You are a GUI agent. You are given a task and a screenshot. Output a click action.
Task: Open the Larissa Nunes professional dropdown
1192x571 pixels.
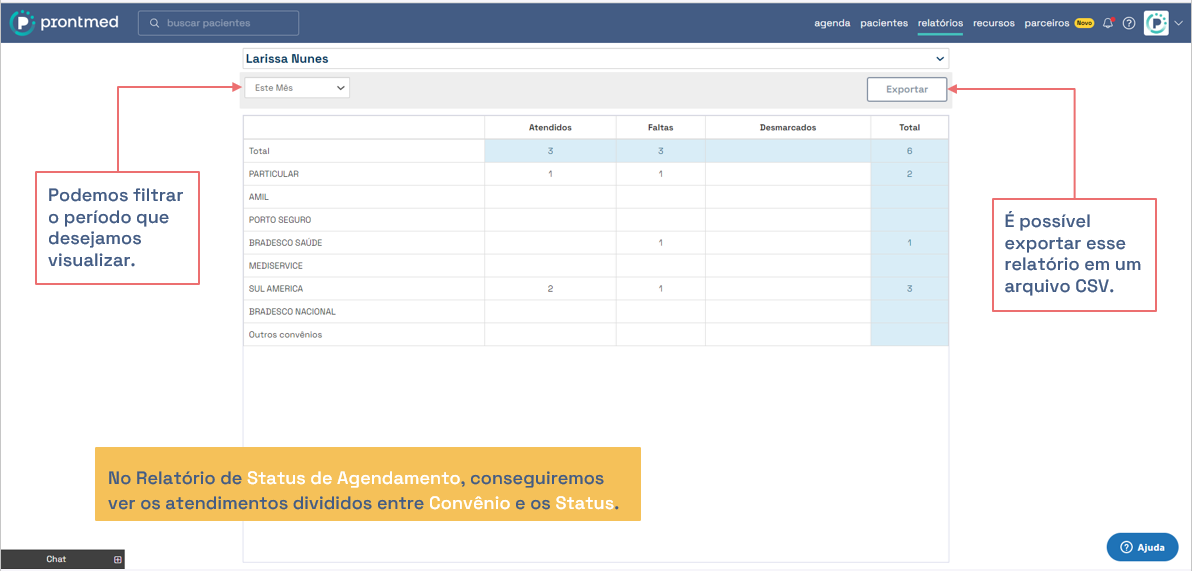coord(596,59)
